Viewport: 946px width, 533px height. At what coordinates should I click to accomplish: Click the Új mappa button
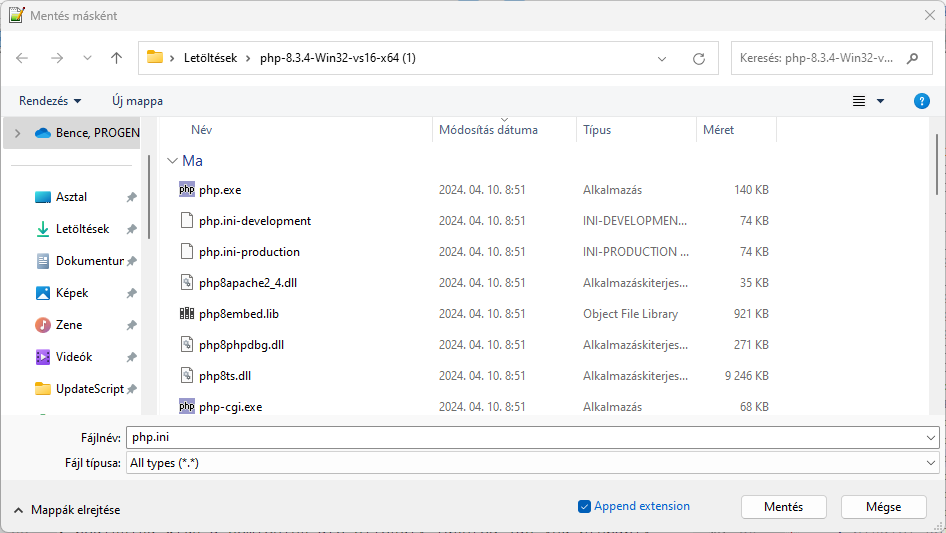coord(137,101)
